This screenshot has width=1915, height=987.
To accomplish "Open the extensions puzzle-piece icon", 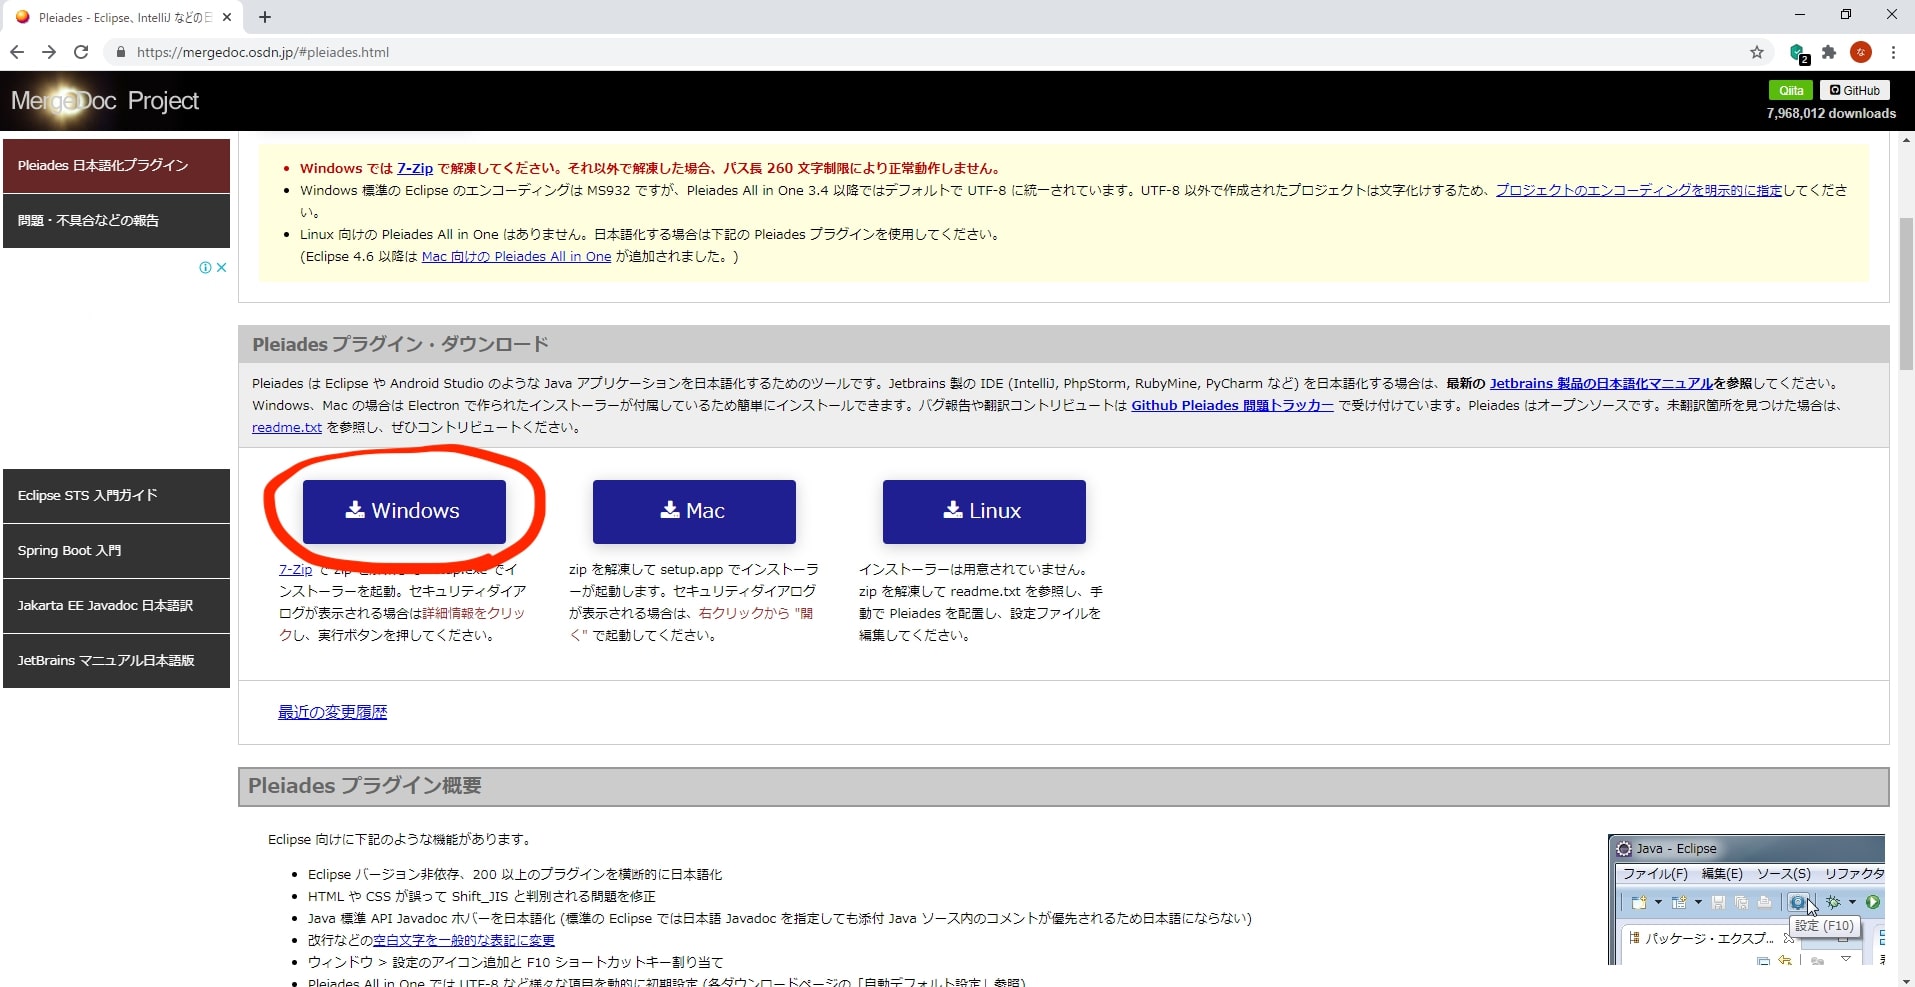I will (x=1829, y=52).
